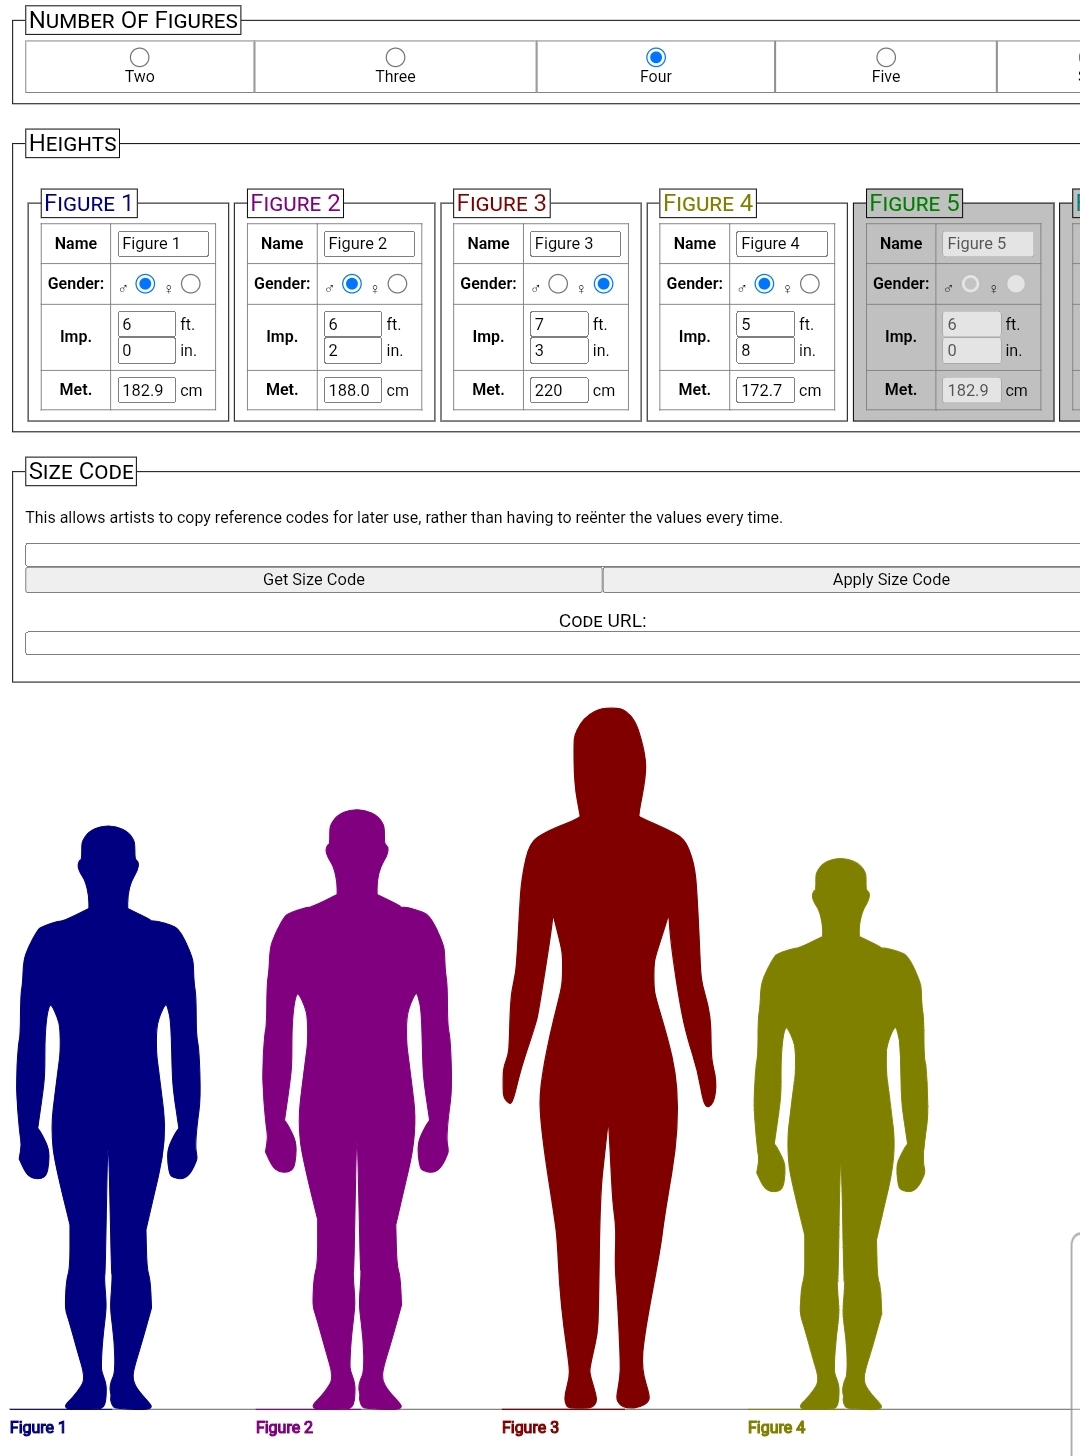Set Figure 2 gender to female

tap(397, 284)
